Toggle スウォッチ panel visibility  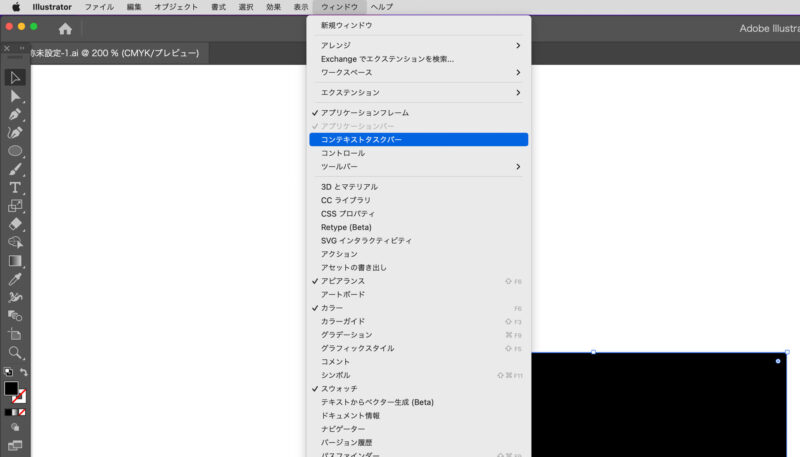tap(339, 388)
